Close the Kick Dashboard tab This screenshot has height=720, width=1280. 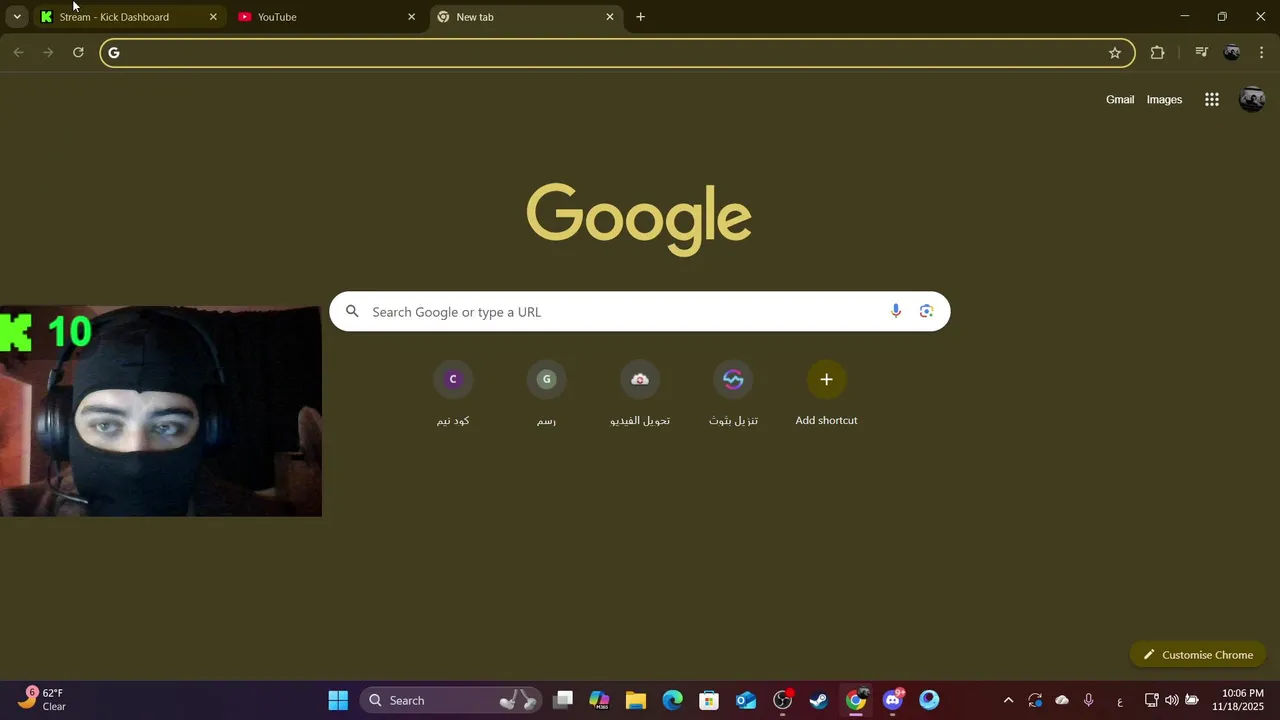[213, 17]
